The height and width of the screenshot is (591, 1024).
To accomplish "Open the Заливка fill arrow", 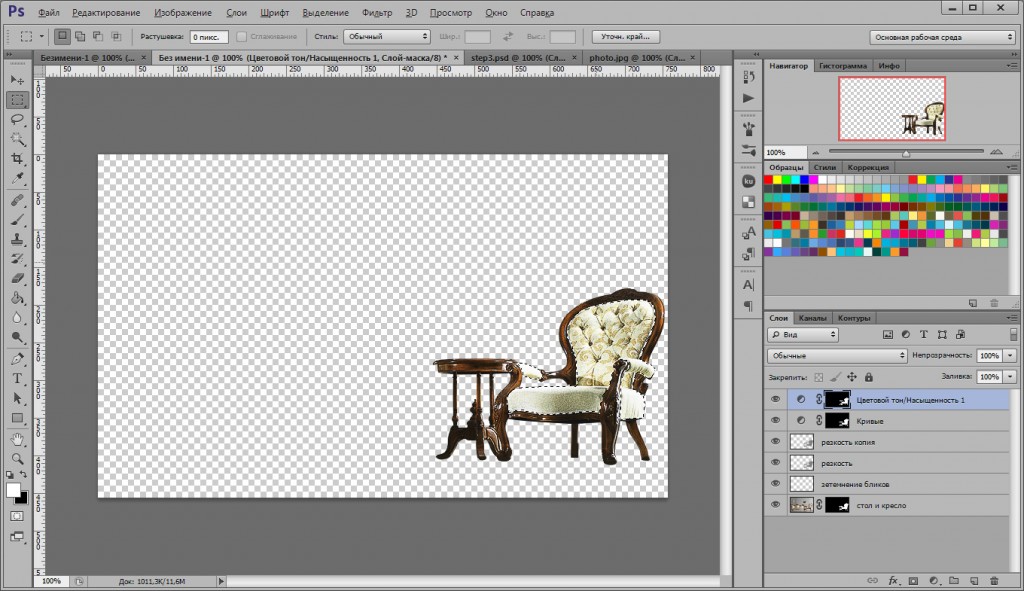I will [x=1010, y=377].
